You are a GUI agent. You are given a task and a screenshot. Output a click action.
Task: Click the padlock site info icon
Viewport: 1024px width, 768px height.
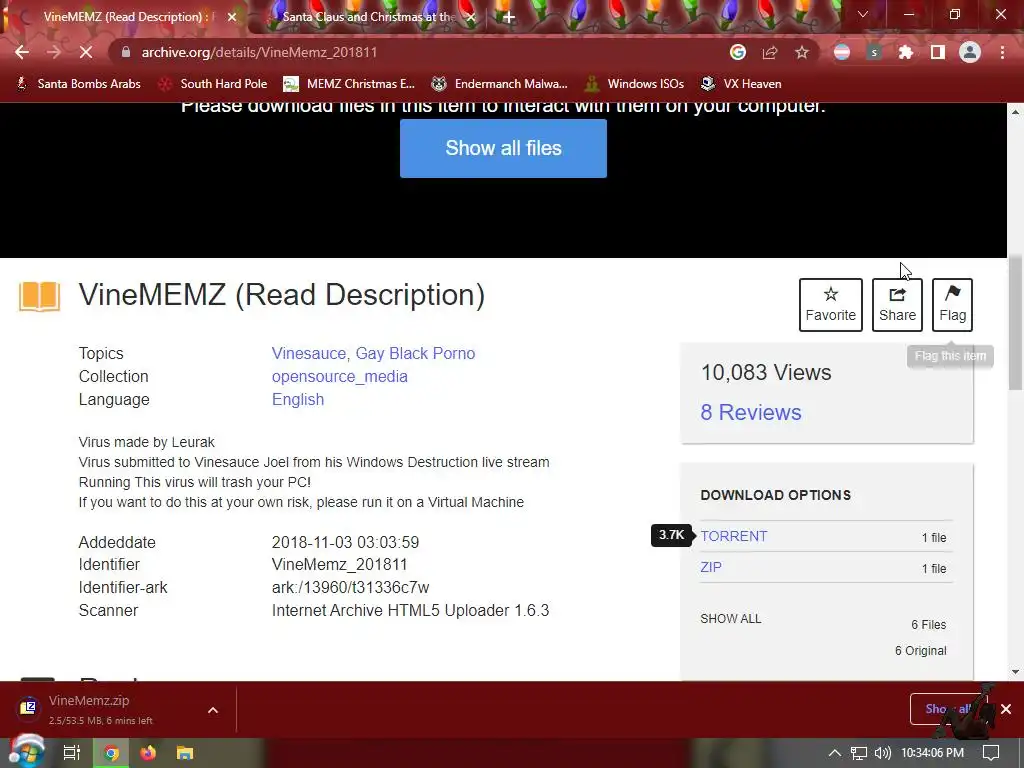(126, 52)
